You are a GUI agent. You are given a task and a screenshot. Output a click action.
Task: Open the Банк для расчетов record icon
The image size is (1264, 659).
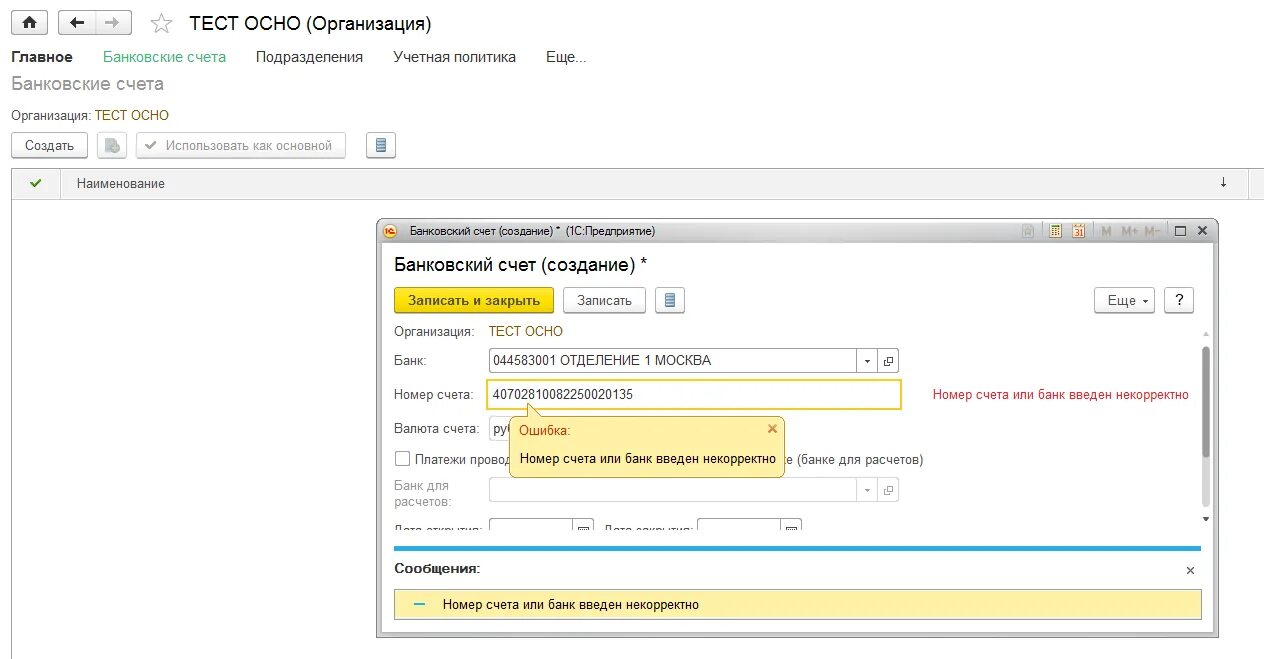[888, 490]
